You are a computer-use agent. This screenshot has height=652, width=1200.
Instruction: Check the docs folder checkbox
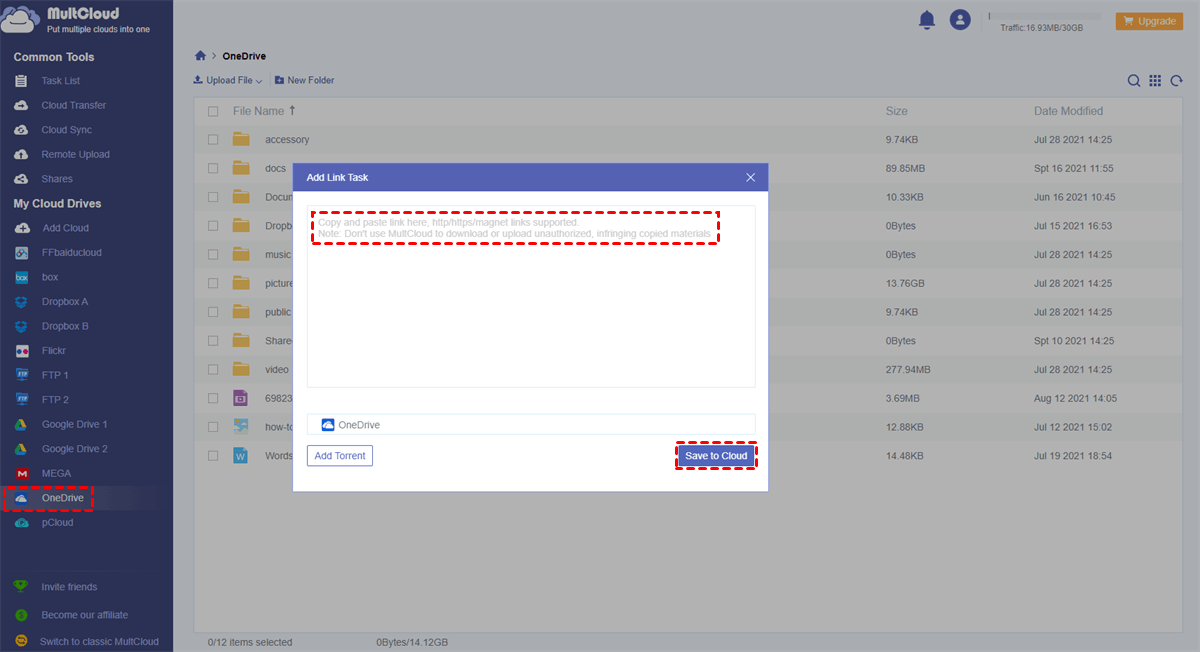coord(212,168)
